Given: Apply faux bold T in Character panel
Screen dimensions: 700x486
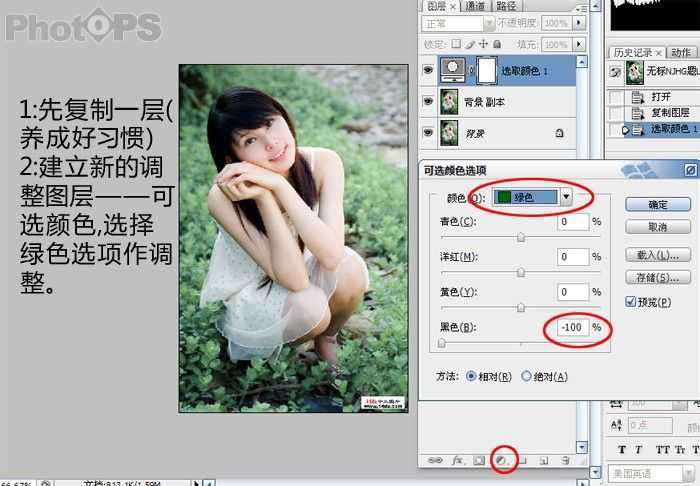Looking at the screenshot, I should pyautogui.click(x=622, y=450).
